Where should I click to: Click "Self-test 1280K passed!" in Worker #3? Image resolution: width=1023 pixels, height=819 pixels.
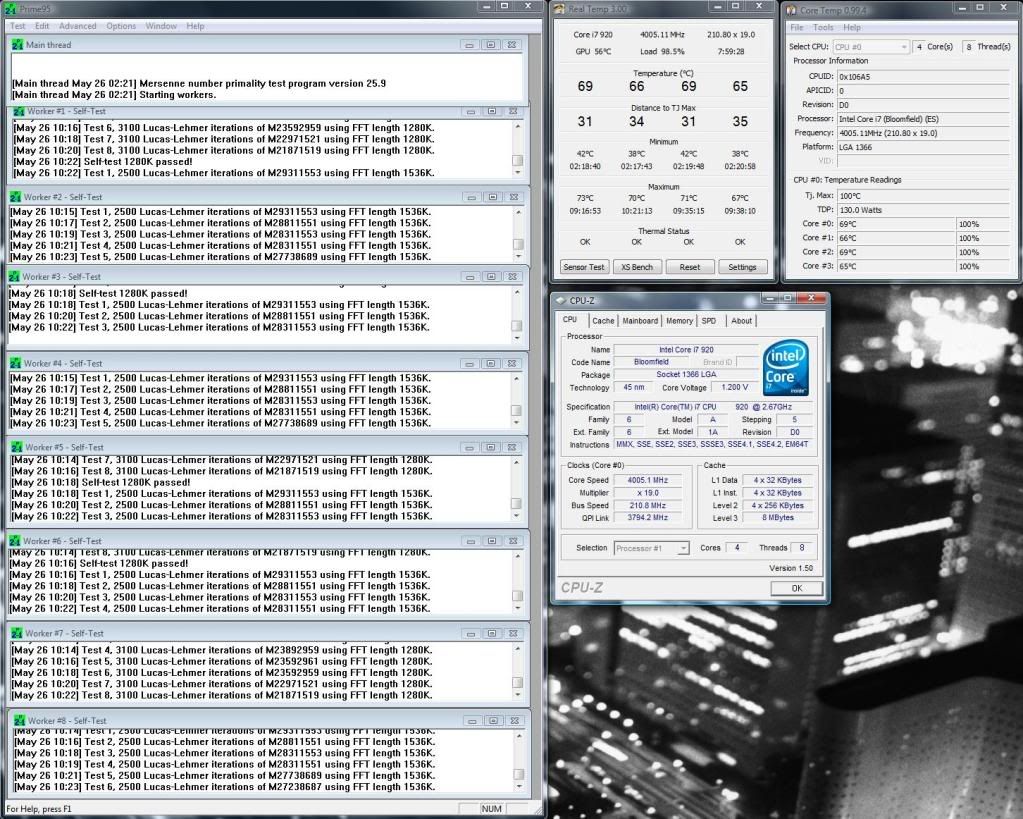click(x=133, y=294)
